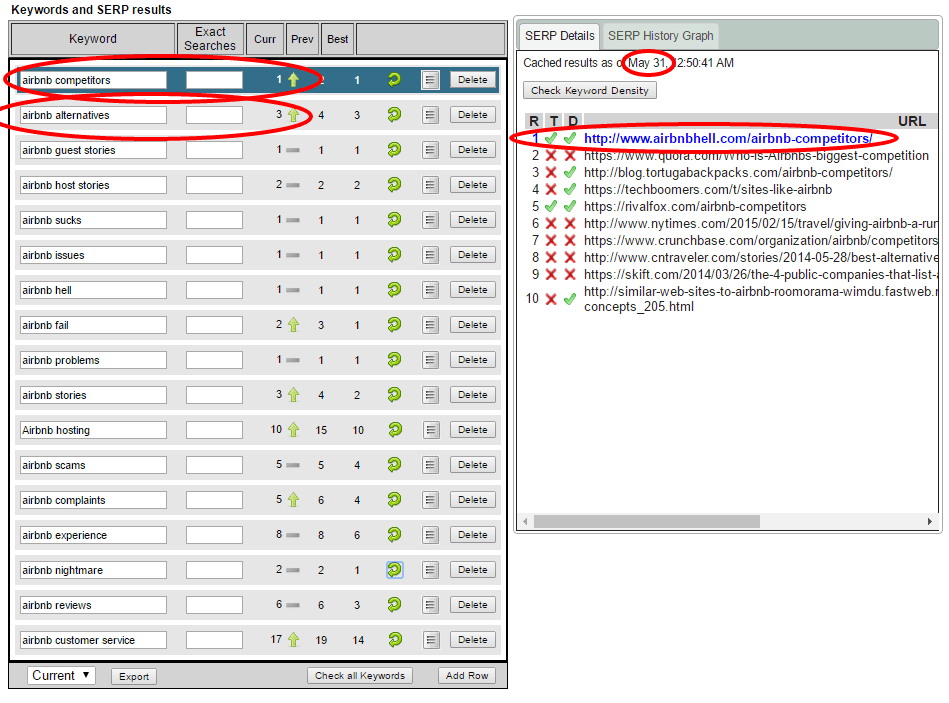
Task: Edit the airbnb alternatives keyword field
Action: pyautogui.click(x=93, y=115)
